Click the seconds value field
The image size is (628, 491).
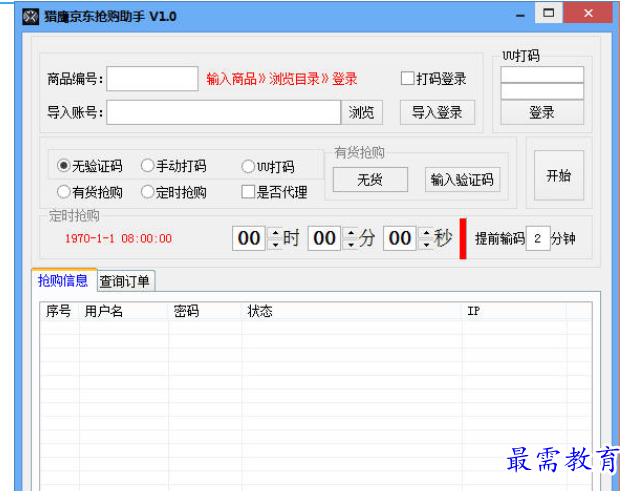coord(400,238)
